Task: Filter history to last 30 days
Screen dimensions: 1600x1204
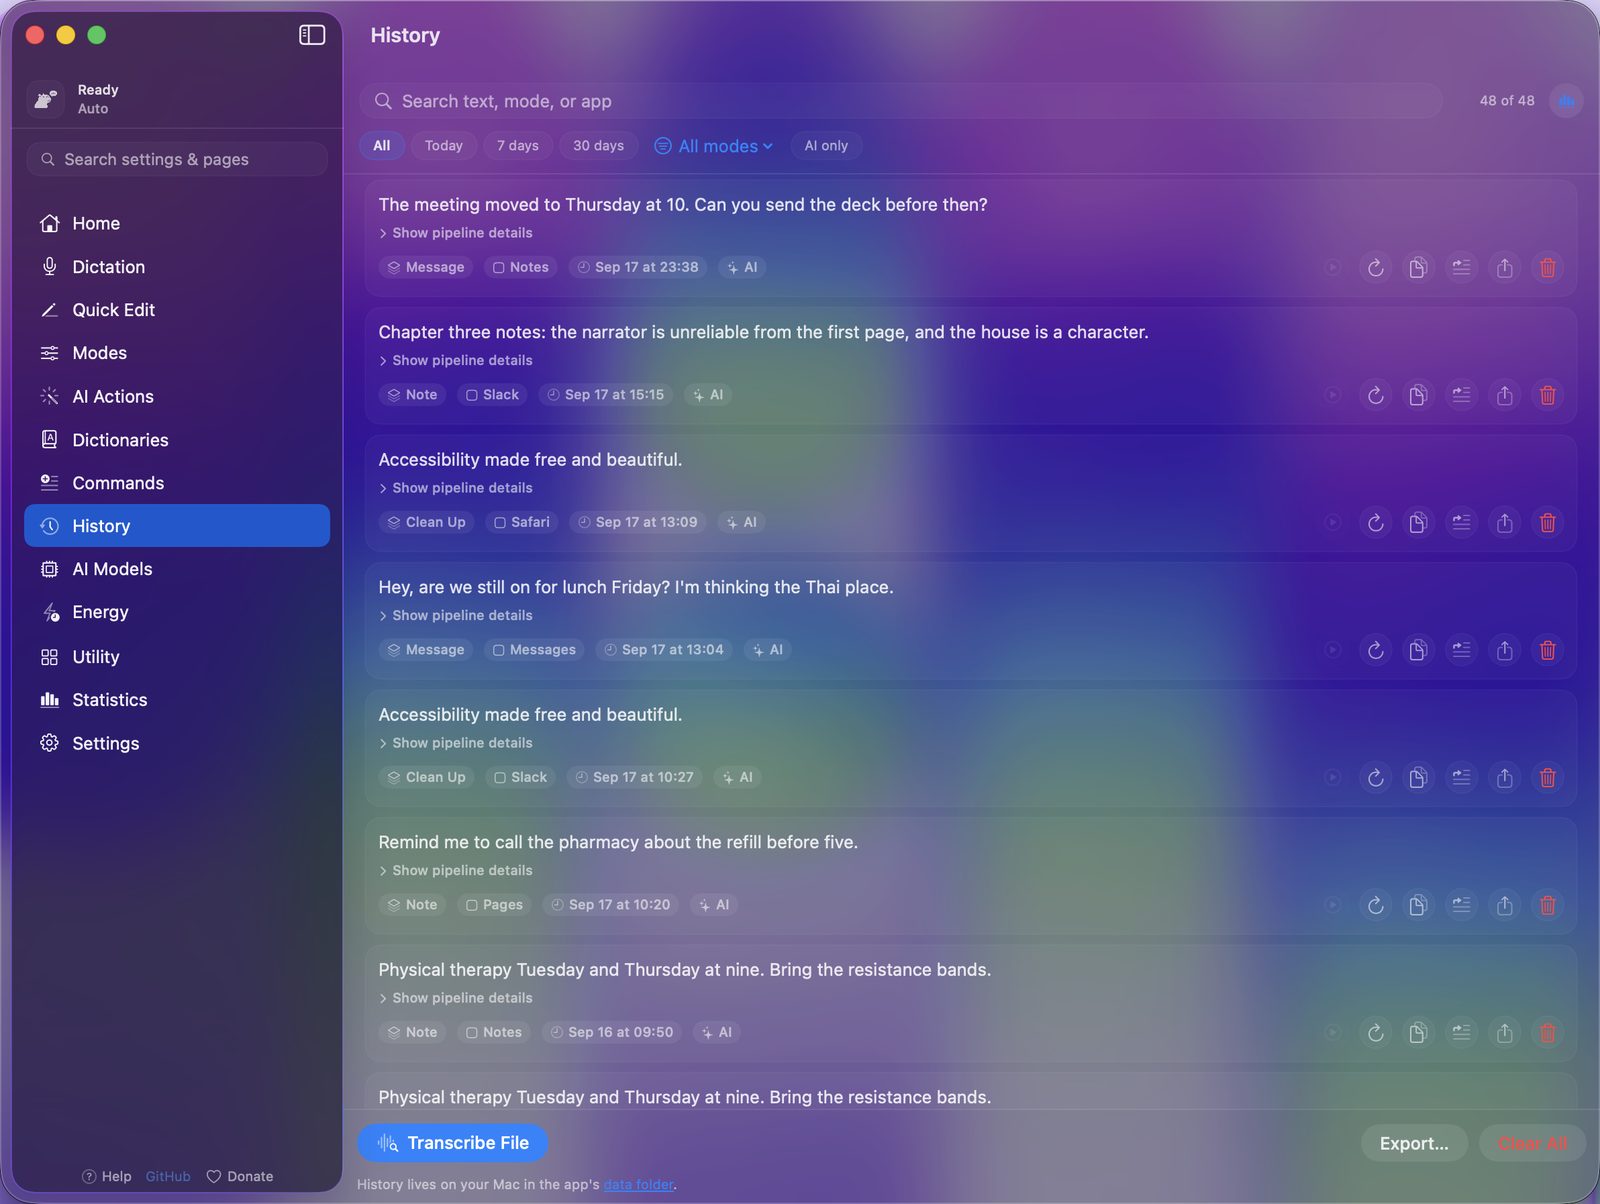Action: tap(598, 146)
